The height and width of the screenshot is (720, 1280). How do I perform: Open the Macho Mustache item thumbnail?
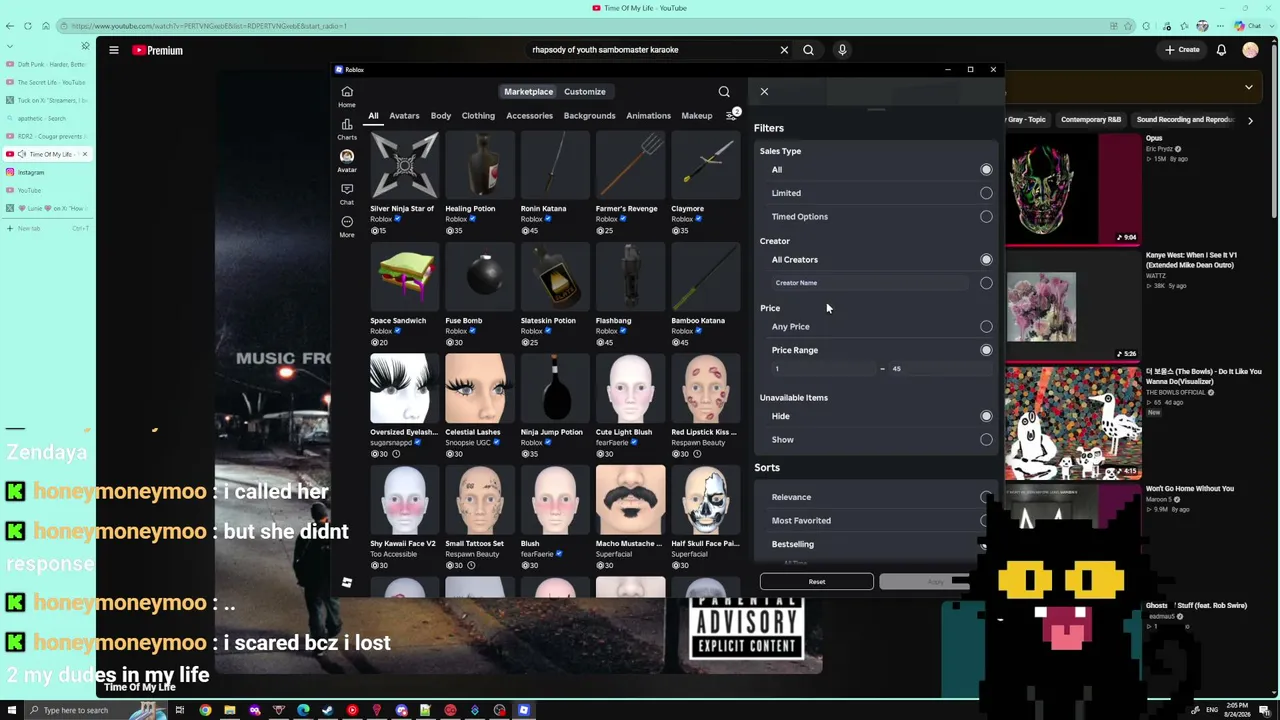point(630,501)
